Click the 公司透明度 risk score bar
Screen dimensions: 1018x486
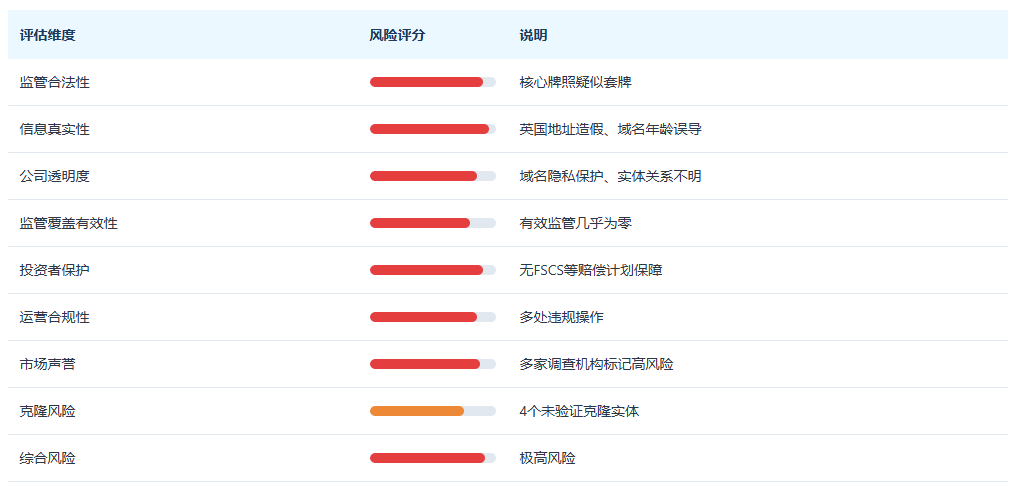point(433,176)
